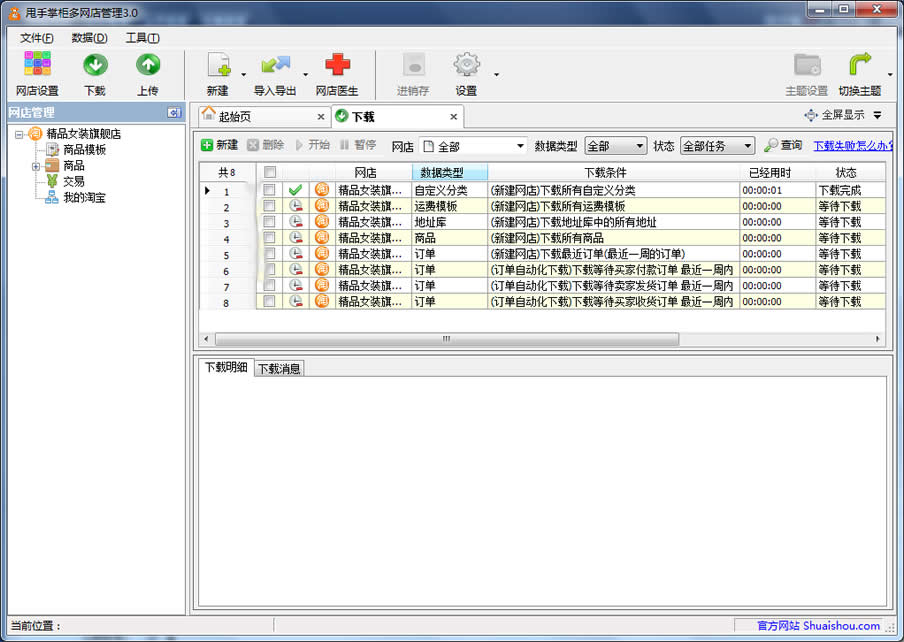904x642 pixels.
Task: Check the select-all checkbox in table header
Action: pos(269,173)
